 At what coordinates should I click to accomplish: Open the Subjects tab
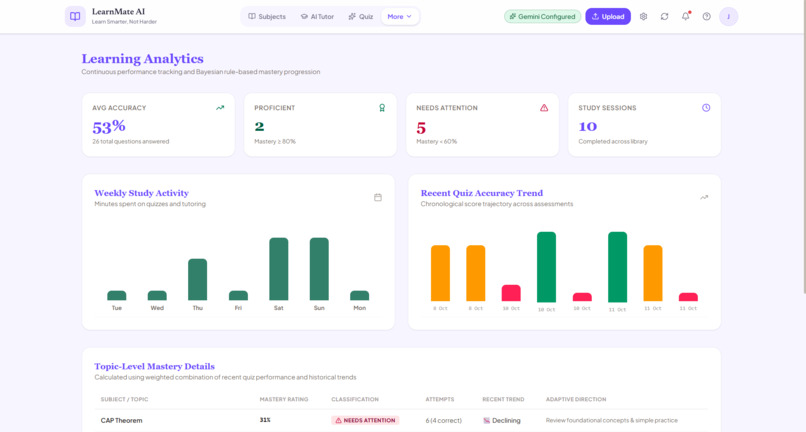267,16
